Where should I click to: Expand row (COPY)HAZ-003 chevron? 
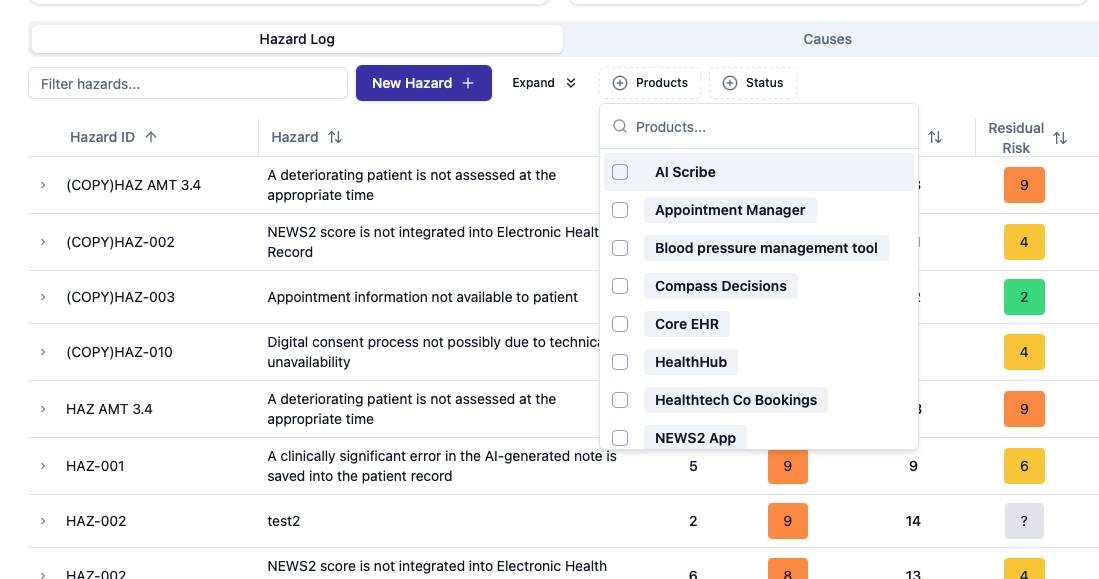pyautogui.click(x=43, y=297)
